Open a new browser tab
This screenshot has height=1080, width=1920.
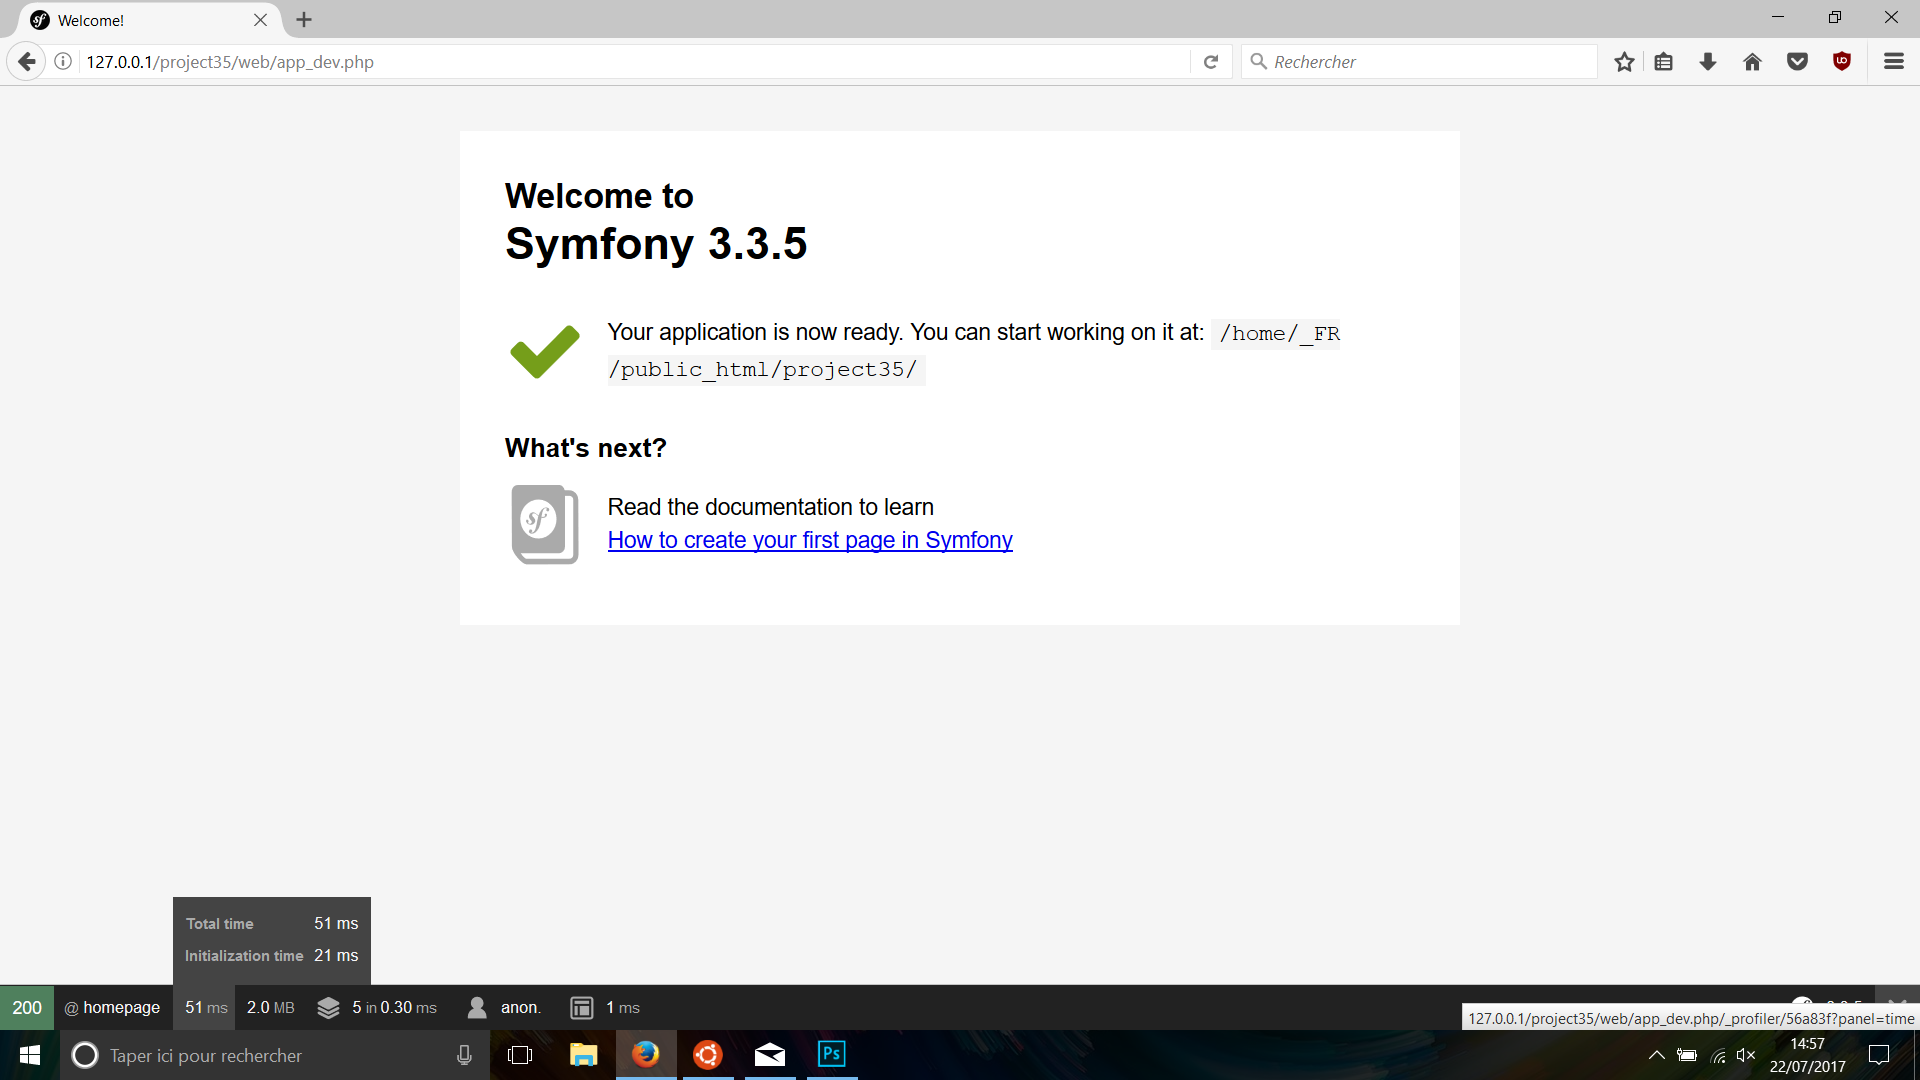click(x=304, y=20)
